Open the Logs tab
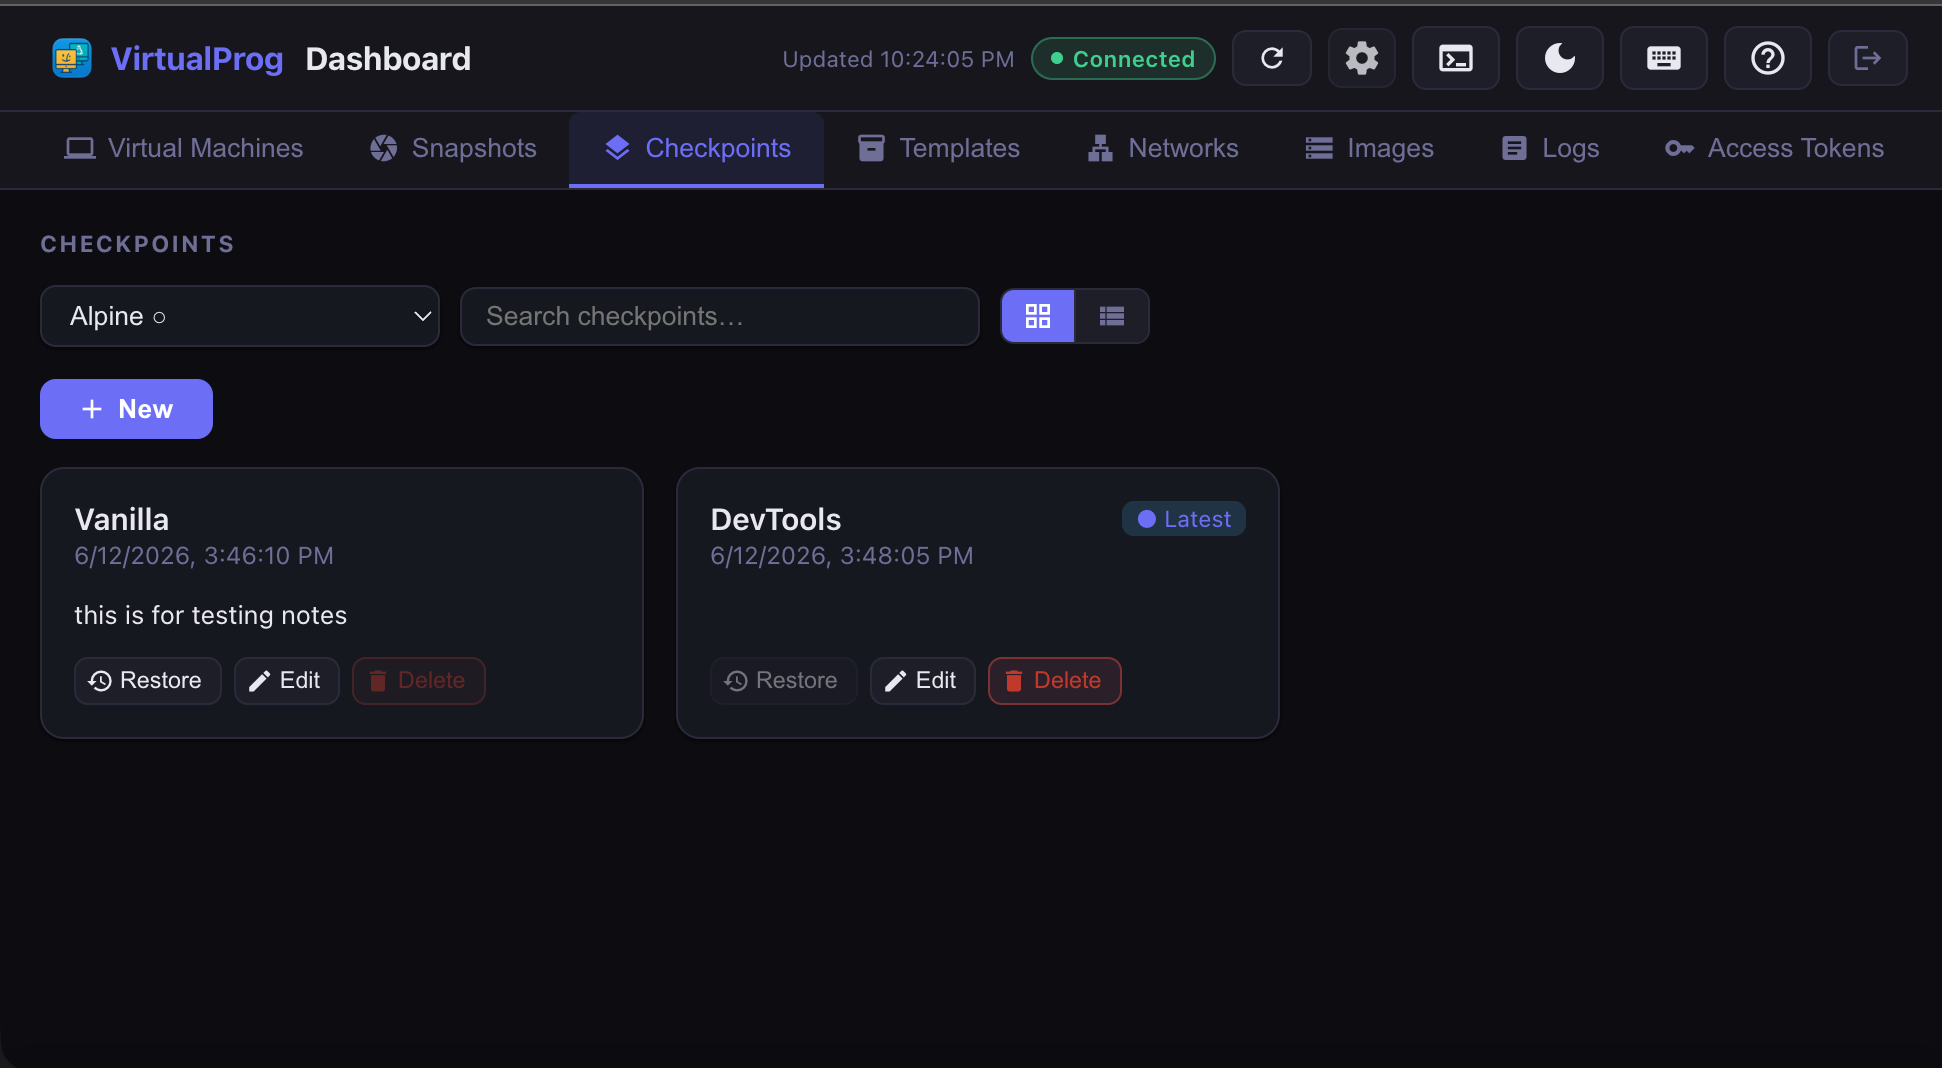Viewport: 1942px width, 1068px height. click(1550, 148)
